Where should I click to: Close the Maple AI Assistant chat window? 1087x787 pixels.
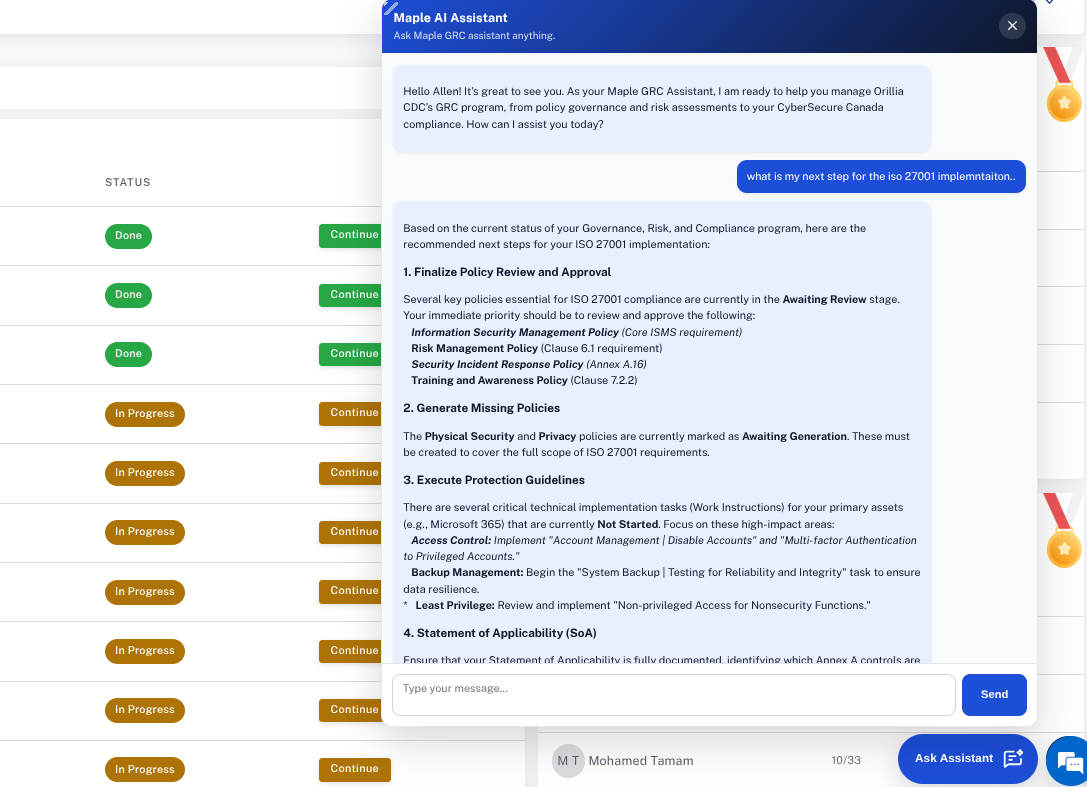1012,26
